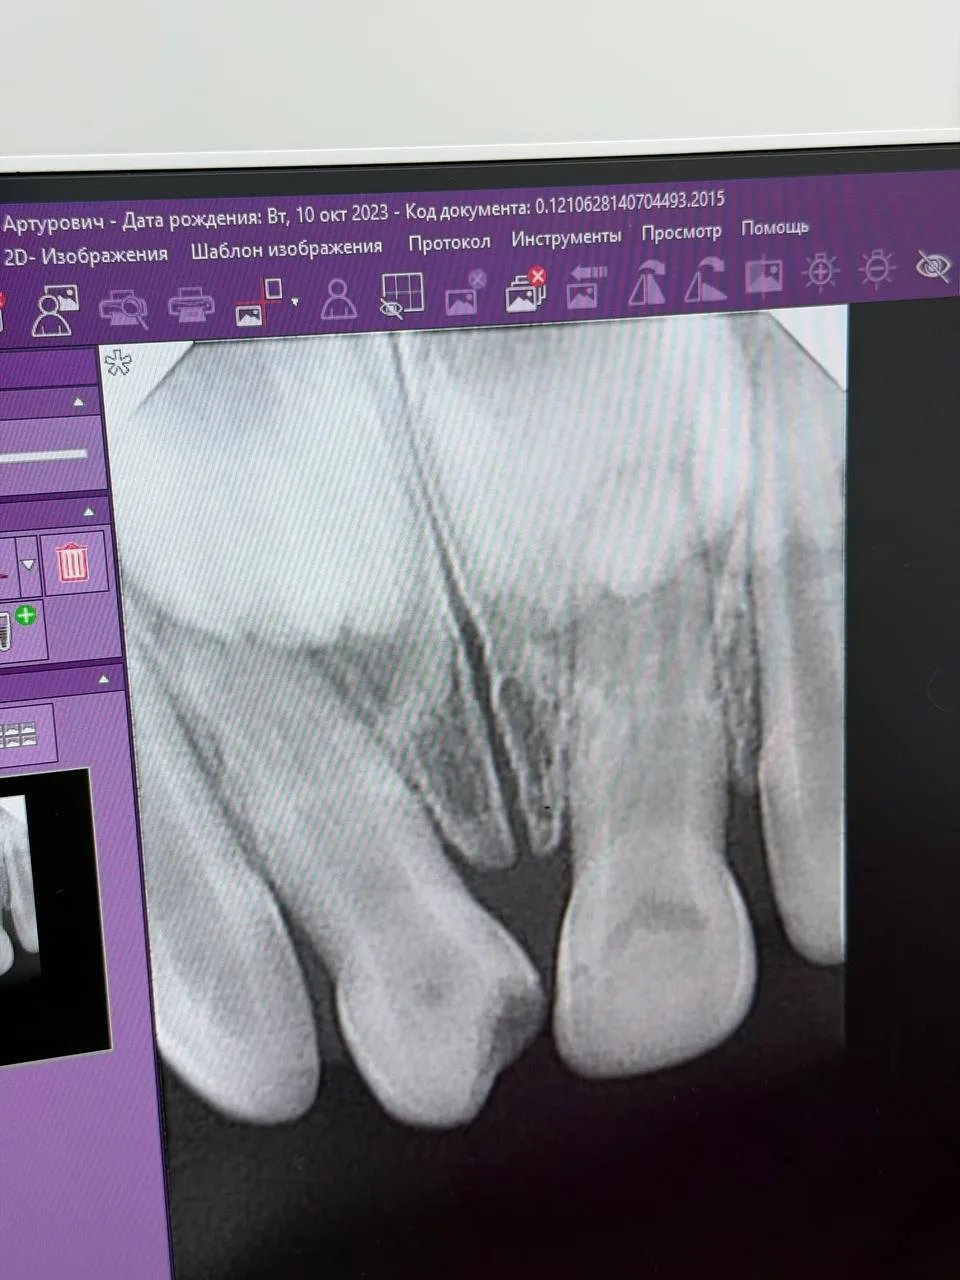Adjust the white slider bar in side panel
960x1280 pixels.
point(42,457)
